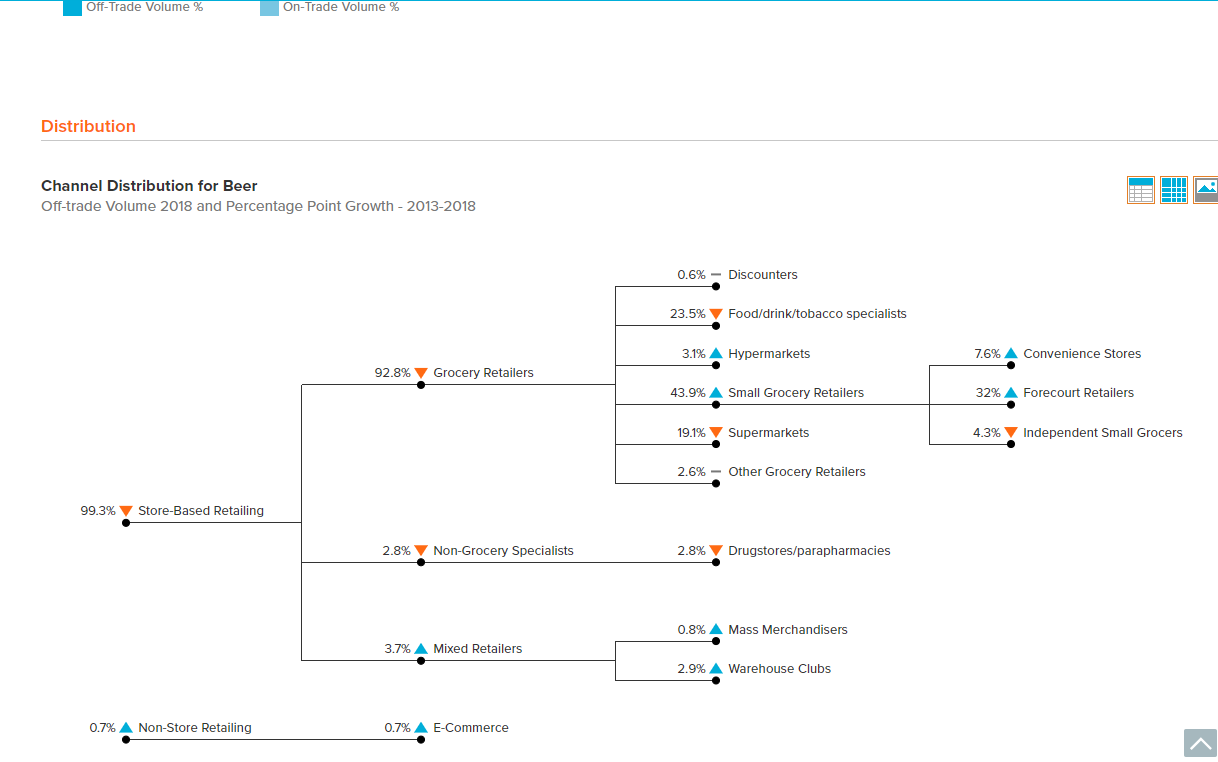The image size is (1218, 762).
Task: Click the Store-Based Retailing node dot
Action: (x=126, y=523)
